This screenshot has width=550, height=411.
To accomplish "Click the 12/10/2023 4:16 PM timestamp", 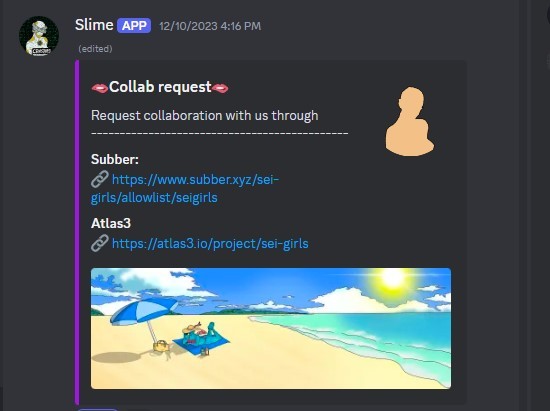I will coord(210,26).
